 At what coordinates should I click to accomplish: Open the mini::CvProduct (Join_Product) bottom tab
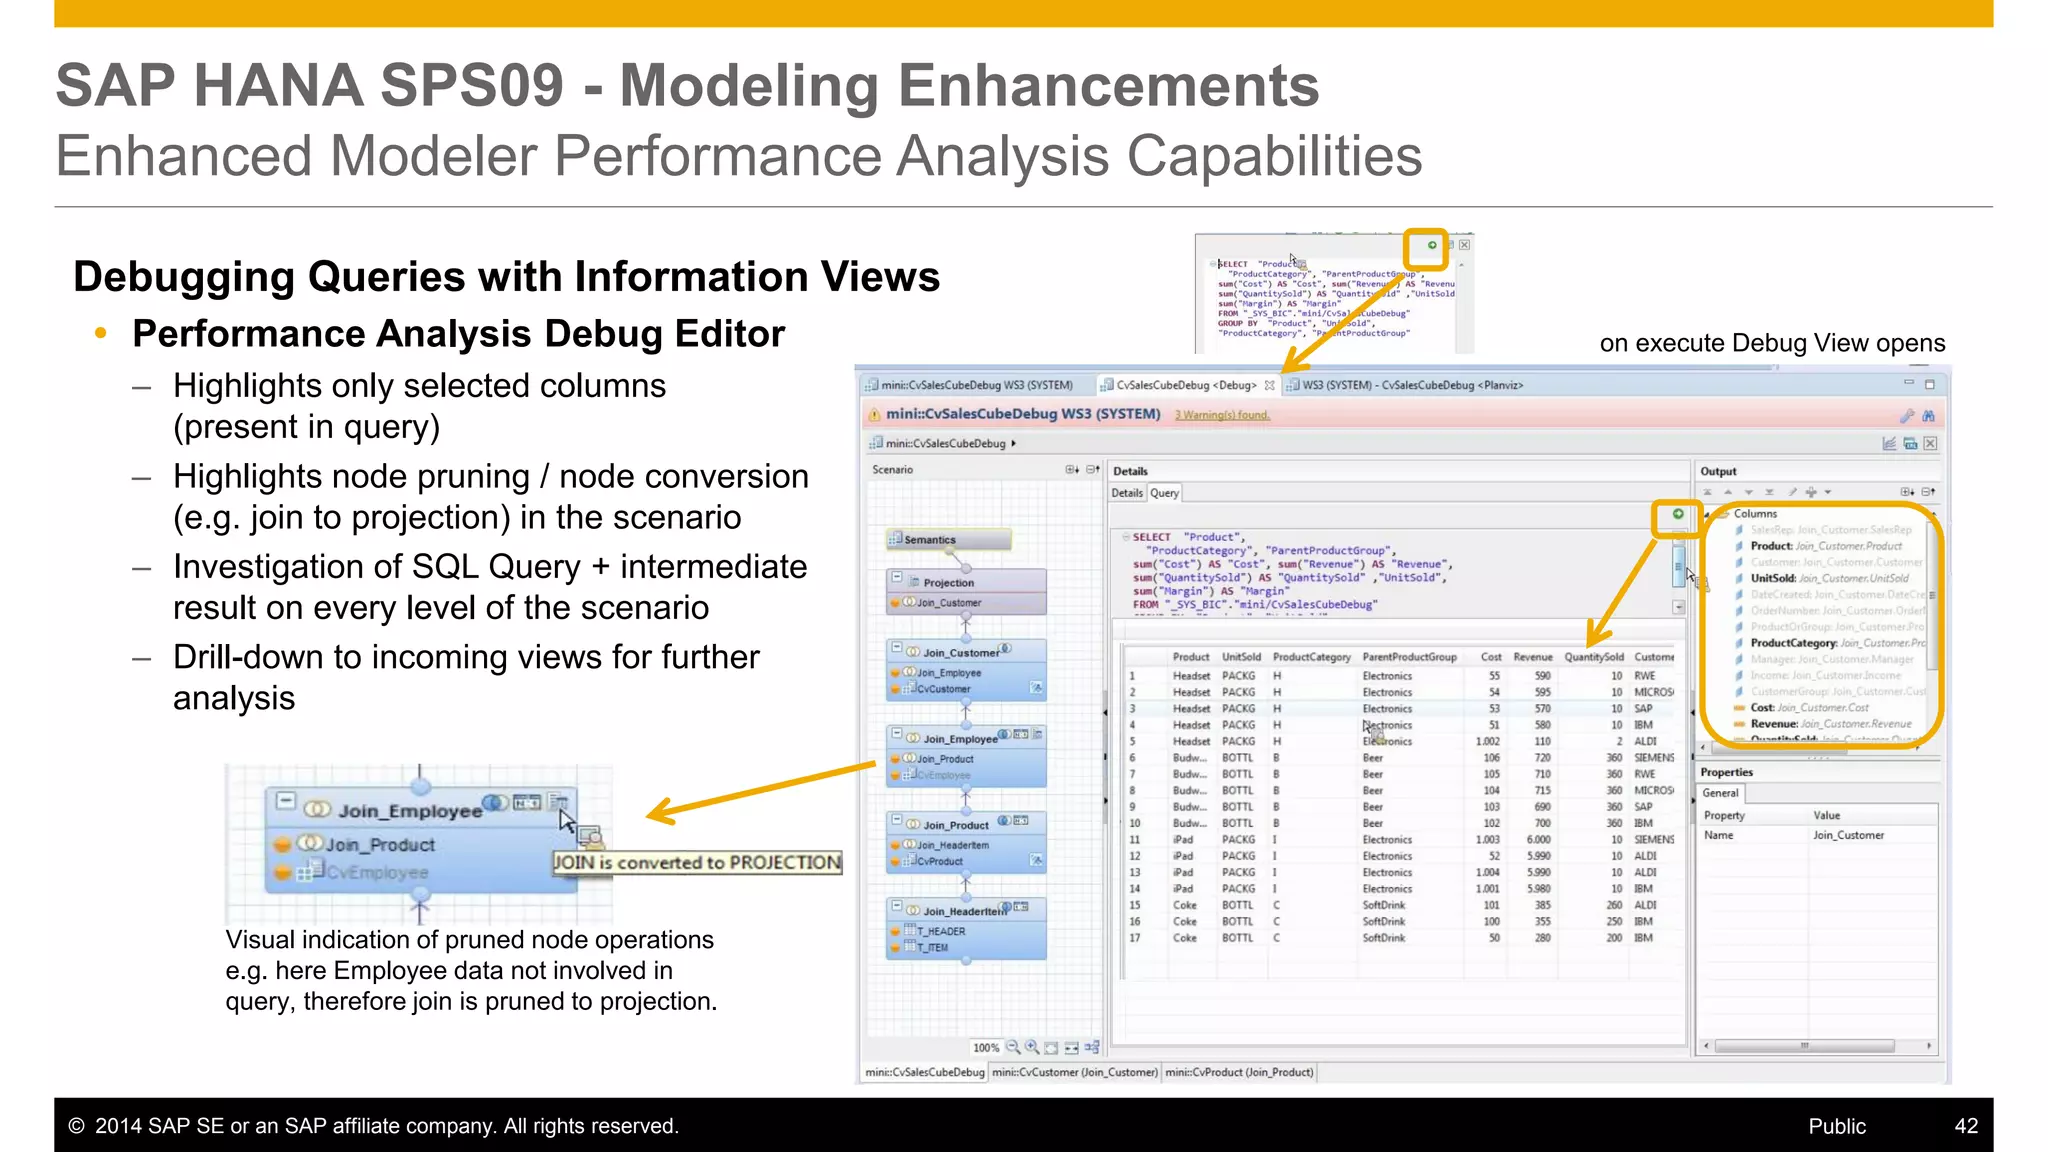coord(1239,1072)
